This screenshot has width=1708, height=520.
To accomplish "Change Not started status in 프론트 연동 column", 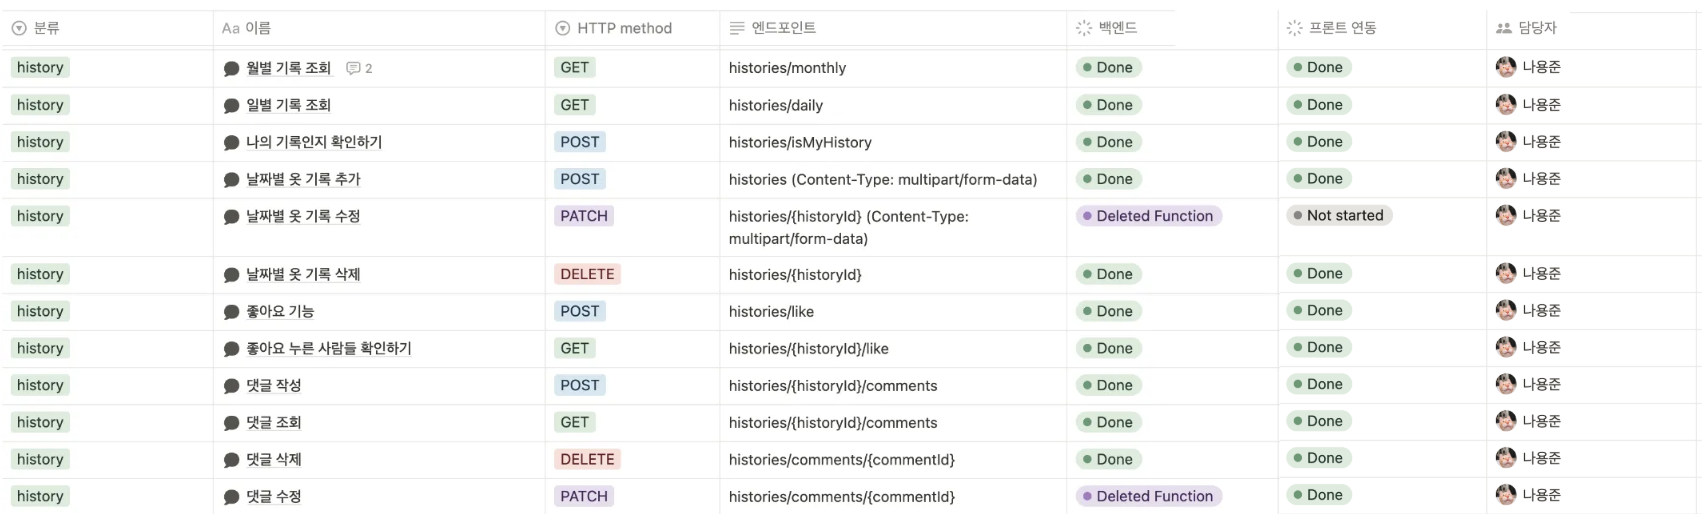I will click(1339, 215).
